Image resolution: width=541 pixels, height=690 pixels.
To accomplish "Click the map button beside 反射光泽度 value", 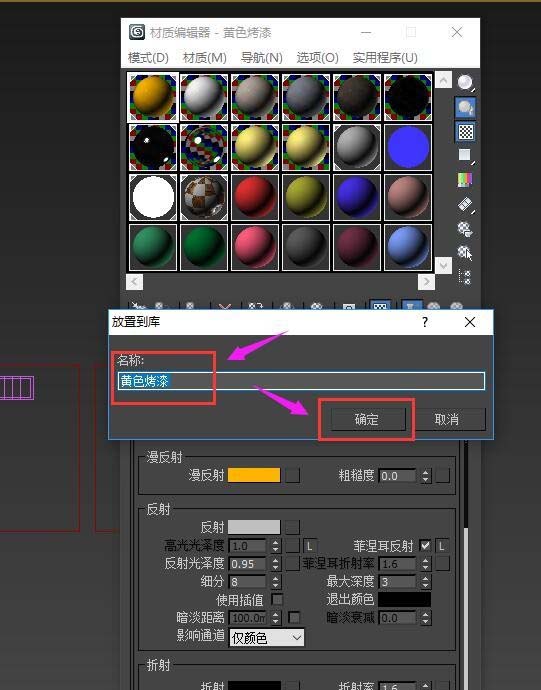I will [293, 564].
